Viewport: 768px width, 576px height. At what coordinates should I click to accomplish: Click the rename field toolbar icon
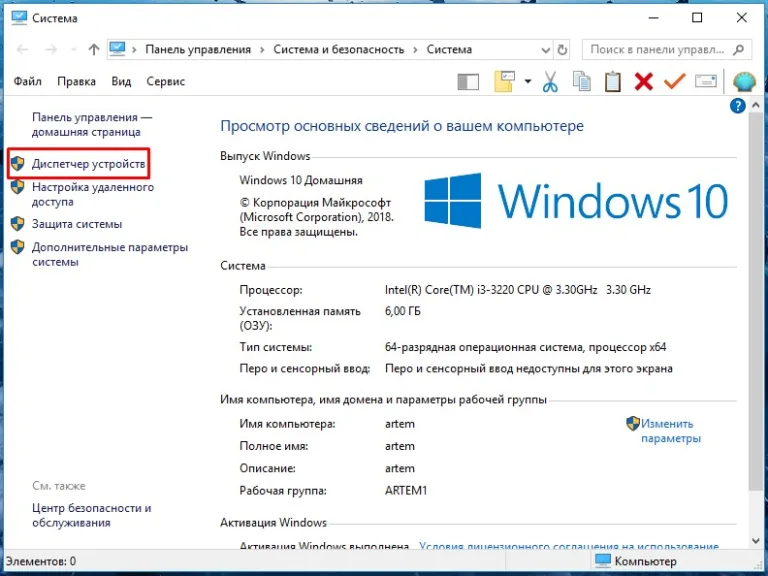coord(706,81)
